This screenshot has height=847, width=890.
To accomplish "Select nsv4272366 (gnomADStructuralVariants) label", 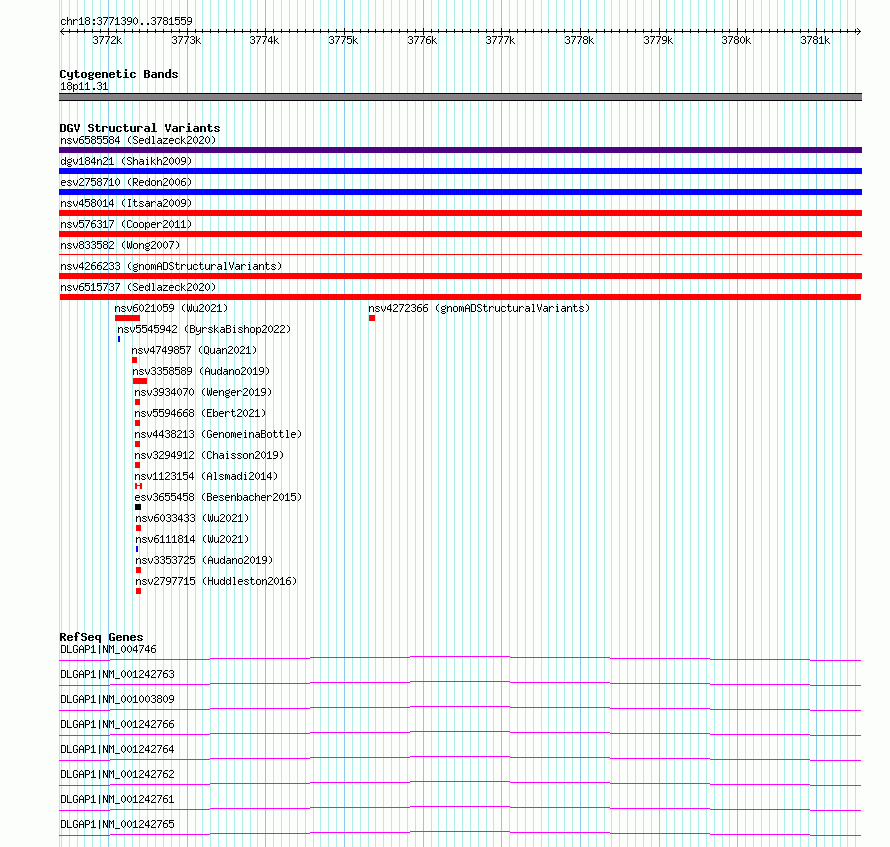I will pyautogui.click(x=479, y=308).
